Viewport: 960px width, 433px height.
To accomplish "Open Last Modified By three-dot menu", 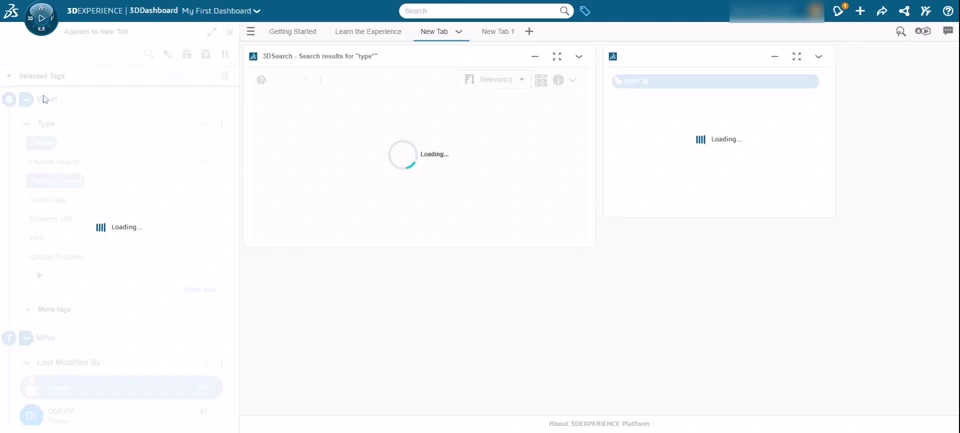I will (x=222, y=363).
